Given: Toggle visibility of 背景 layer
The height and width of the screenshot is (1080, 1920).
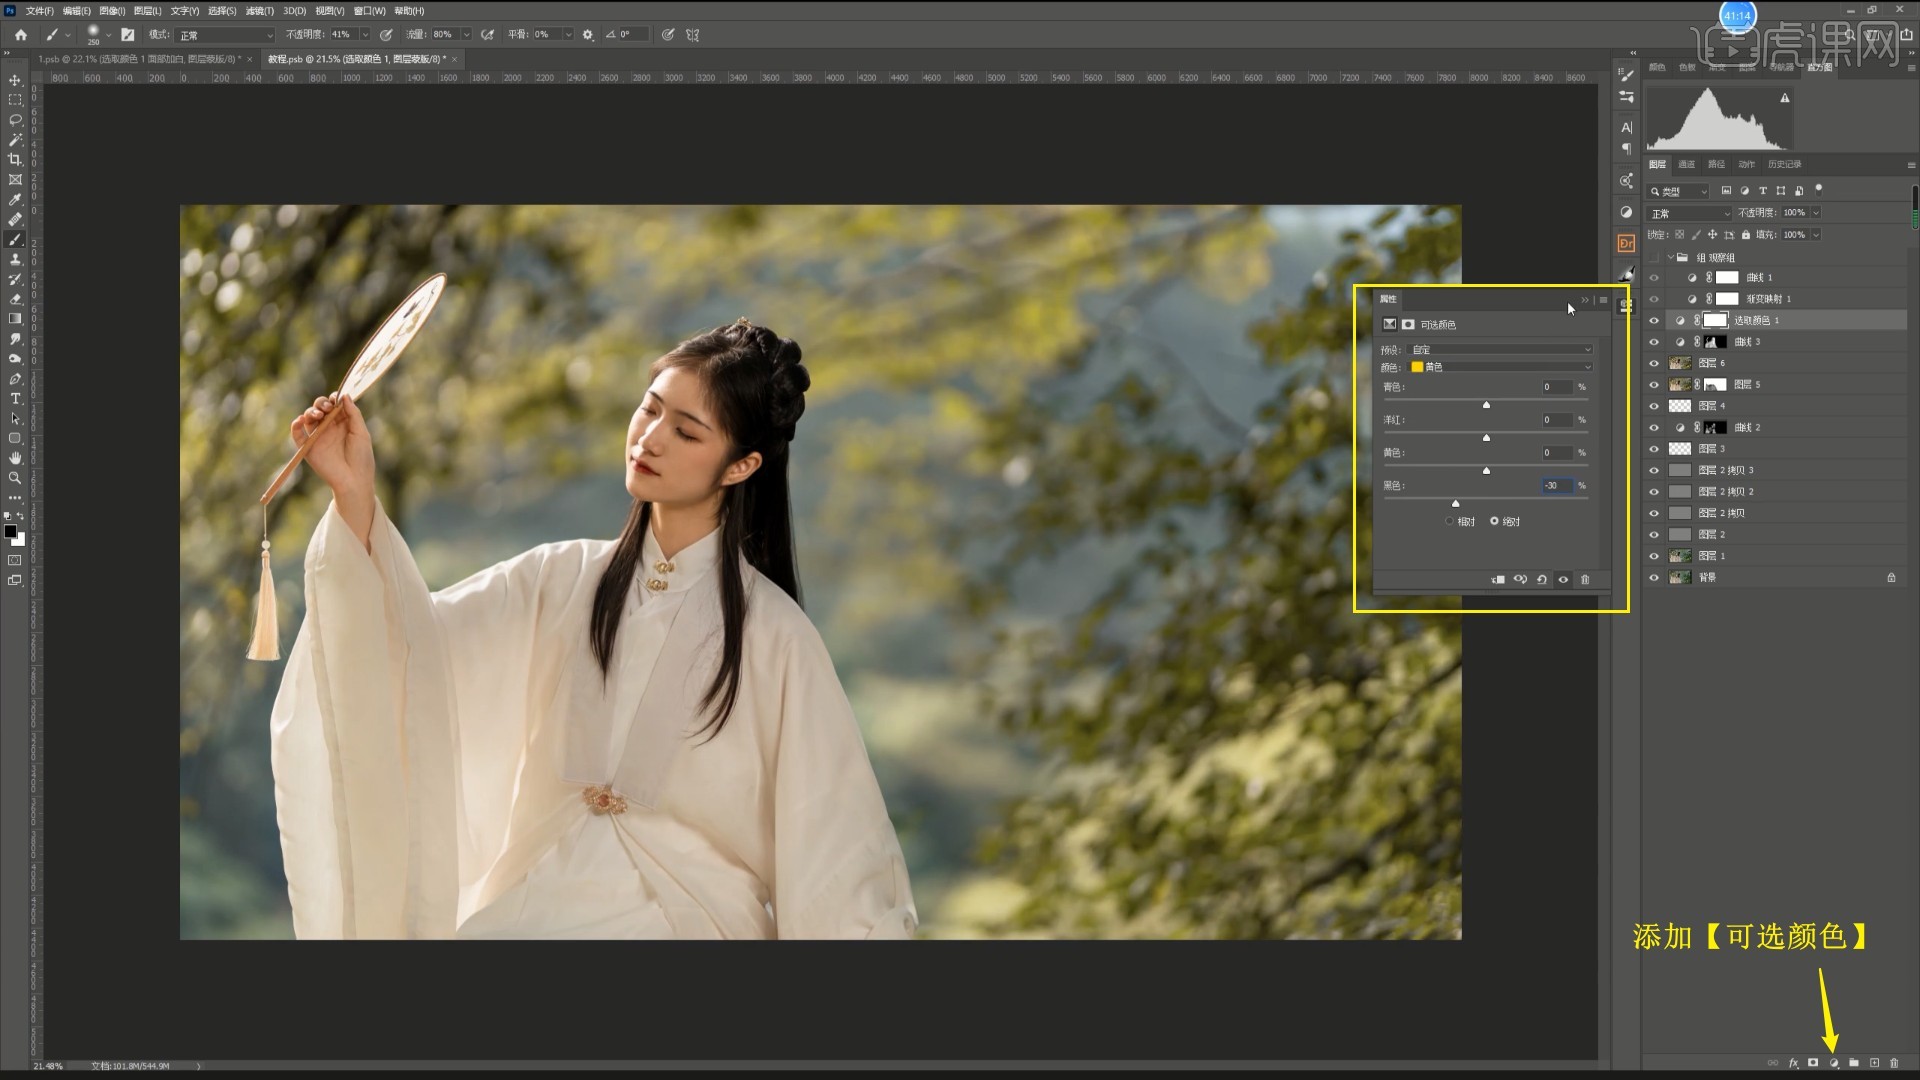Looking at the screenshot, I should 1654,578.
